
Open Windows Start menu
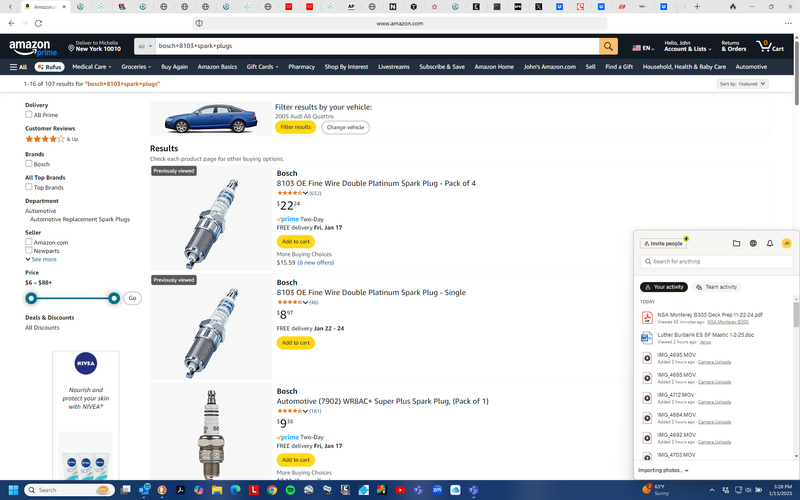click(x=13, y=490)
